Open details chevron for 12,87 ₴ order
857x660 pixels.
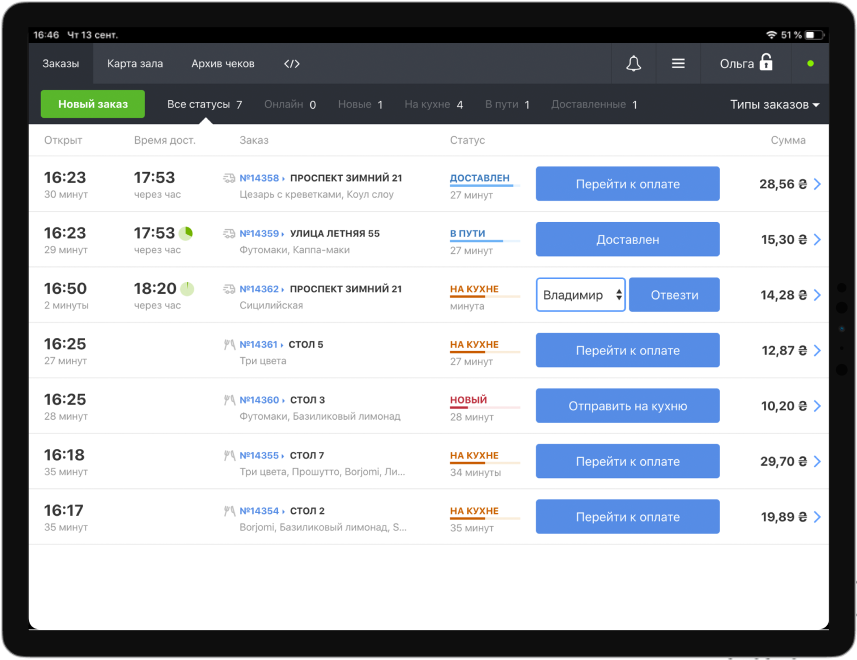pyautogui.click(x=817, y=350)
